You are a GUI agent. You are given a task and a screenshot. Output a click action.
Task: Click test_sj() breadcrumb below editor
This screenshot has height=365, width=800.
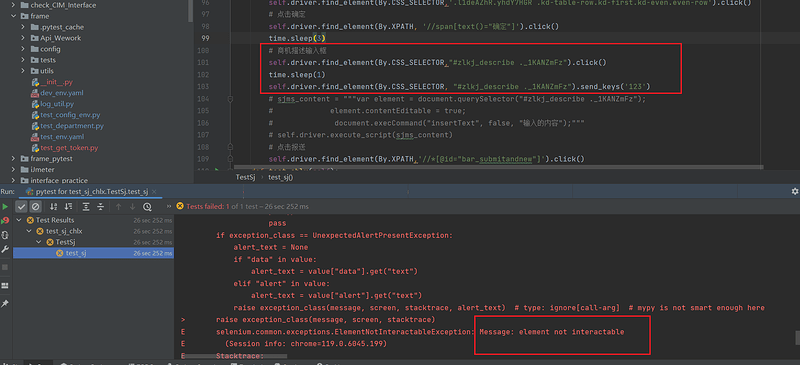tap(281, 177)
